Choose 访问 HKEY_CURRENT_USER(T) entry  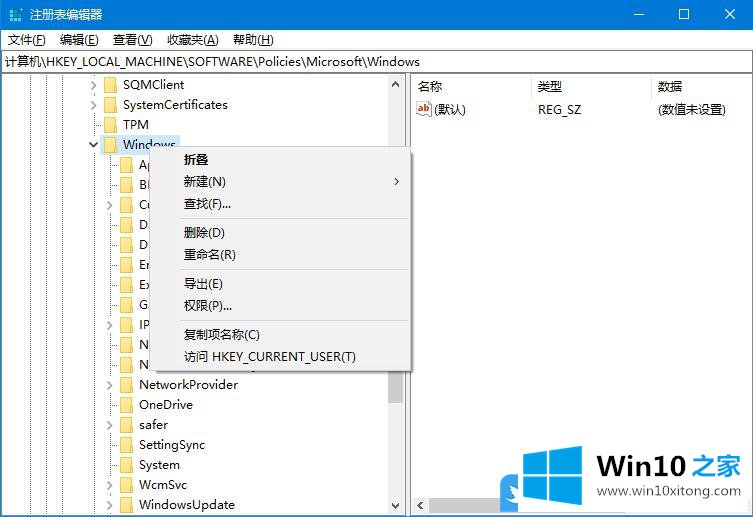[x=280, y=357]
